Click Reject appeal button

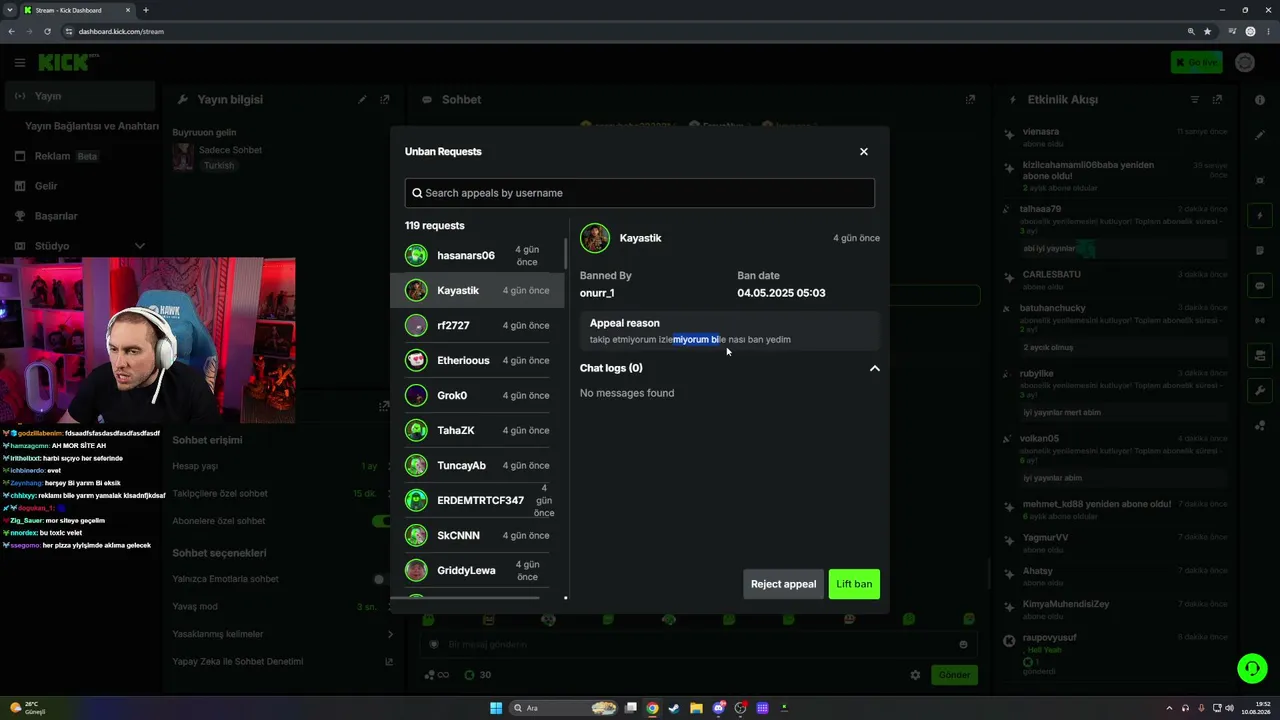783,584
